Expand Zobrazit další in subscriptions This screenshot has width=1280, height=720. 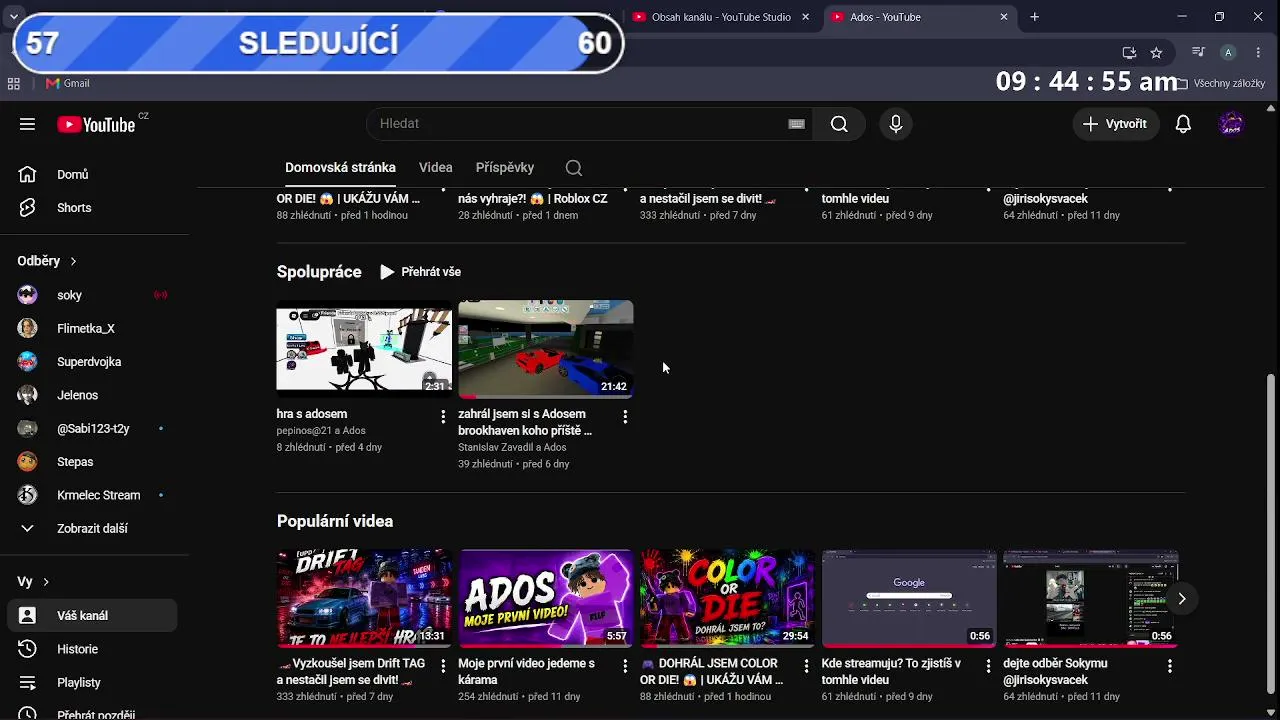92,528
